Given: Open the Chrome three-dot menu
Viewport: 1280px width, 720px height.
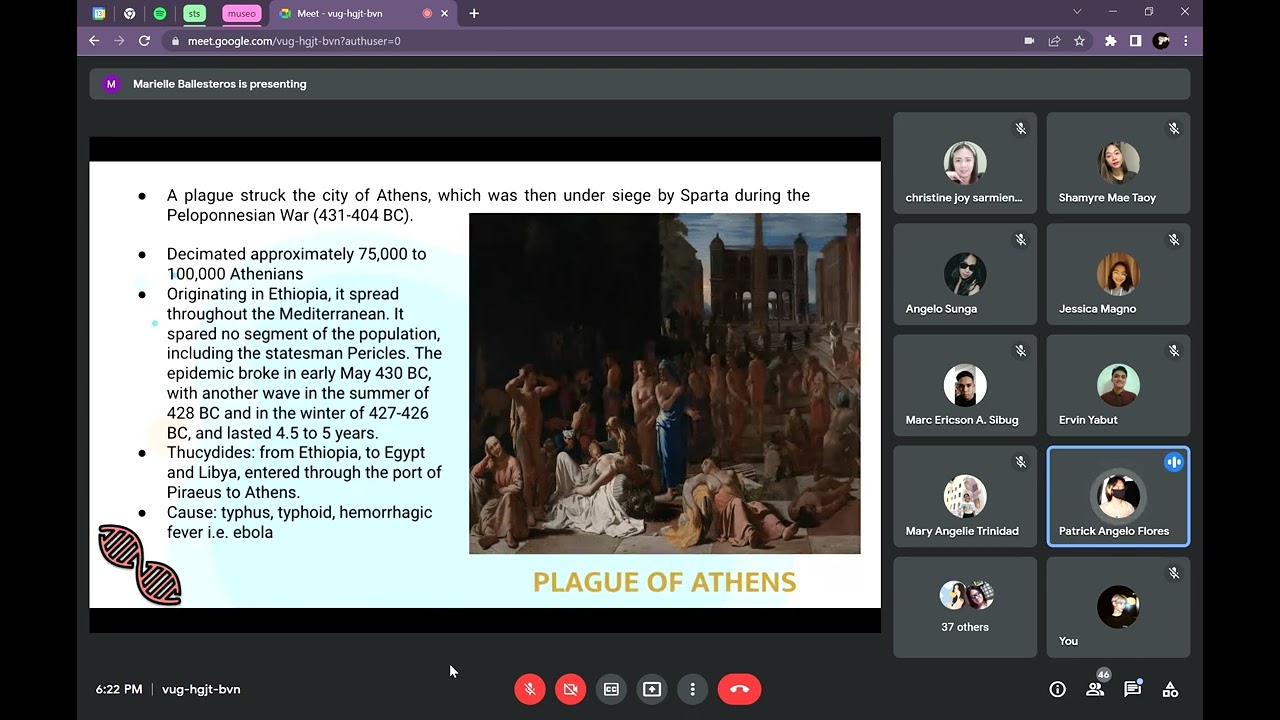Looking at the screenshot, I should pyautogui.click(x=1186, y=41).
